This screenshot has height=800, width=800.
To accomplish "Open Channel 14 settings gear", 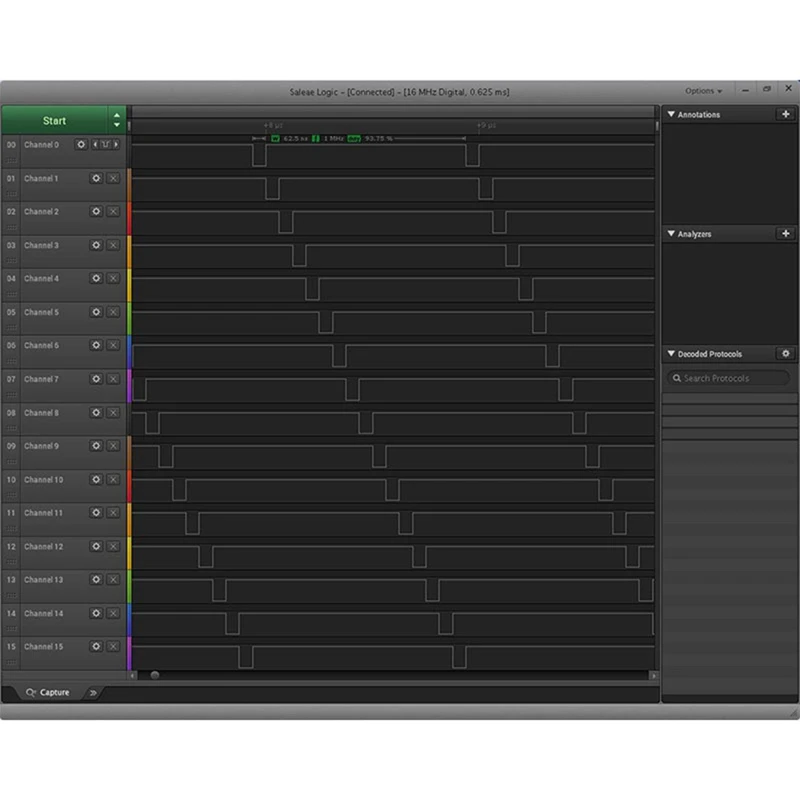I will (96, 613).
